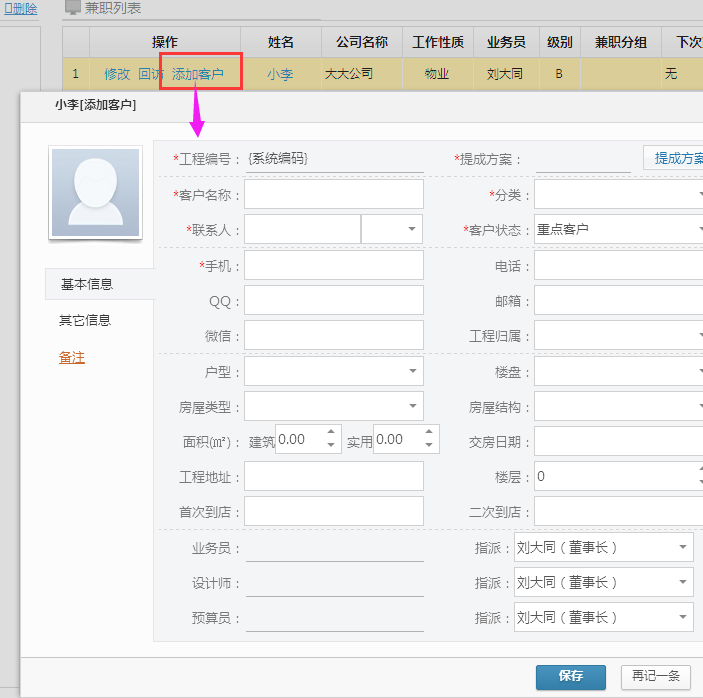Click the 兼职列表 panel monitor icon

72,8
